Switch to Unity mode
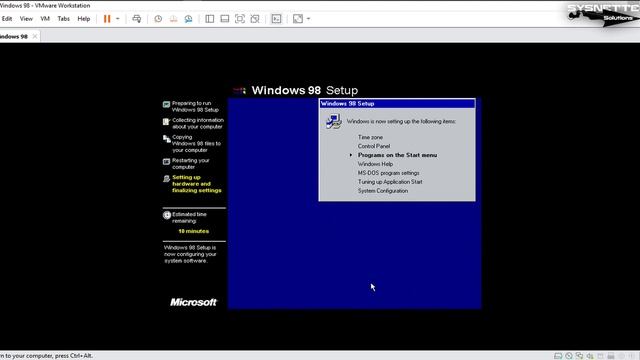The height and width of the screenshot is (360, 640). pyautogui.click(x=255, y=19)
